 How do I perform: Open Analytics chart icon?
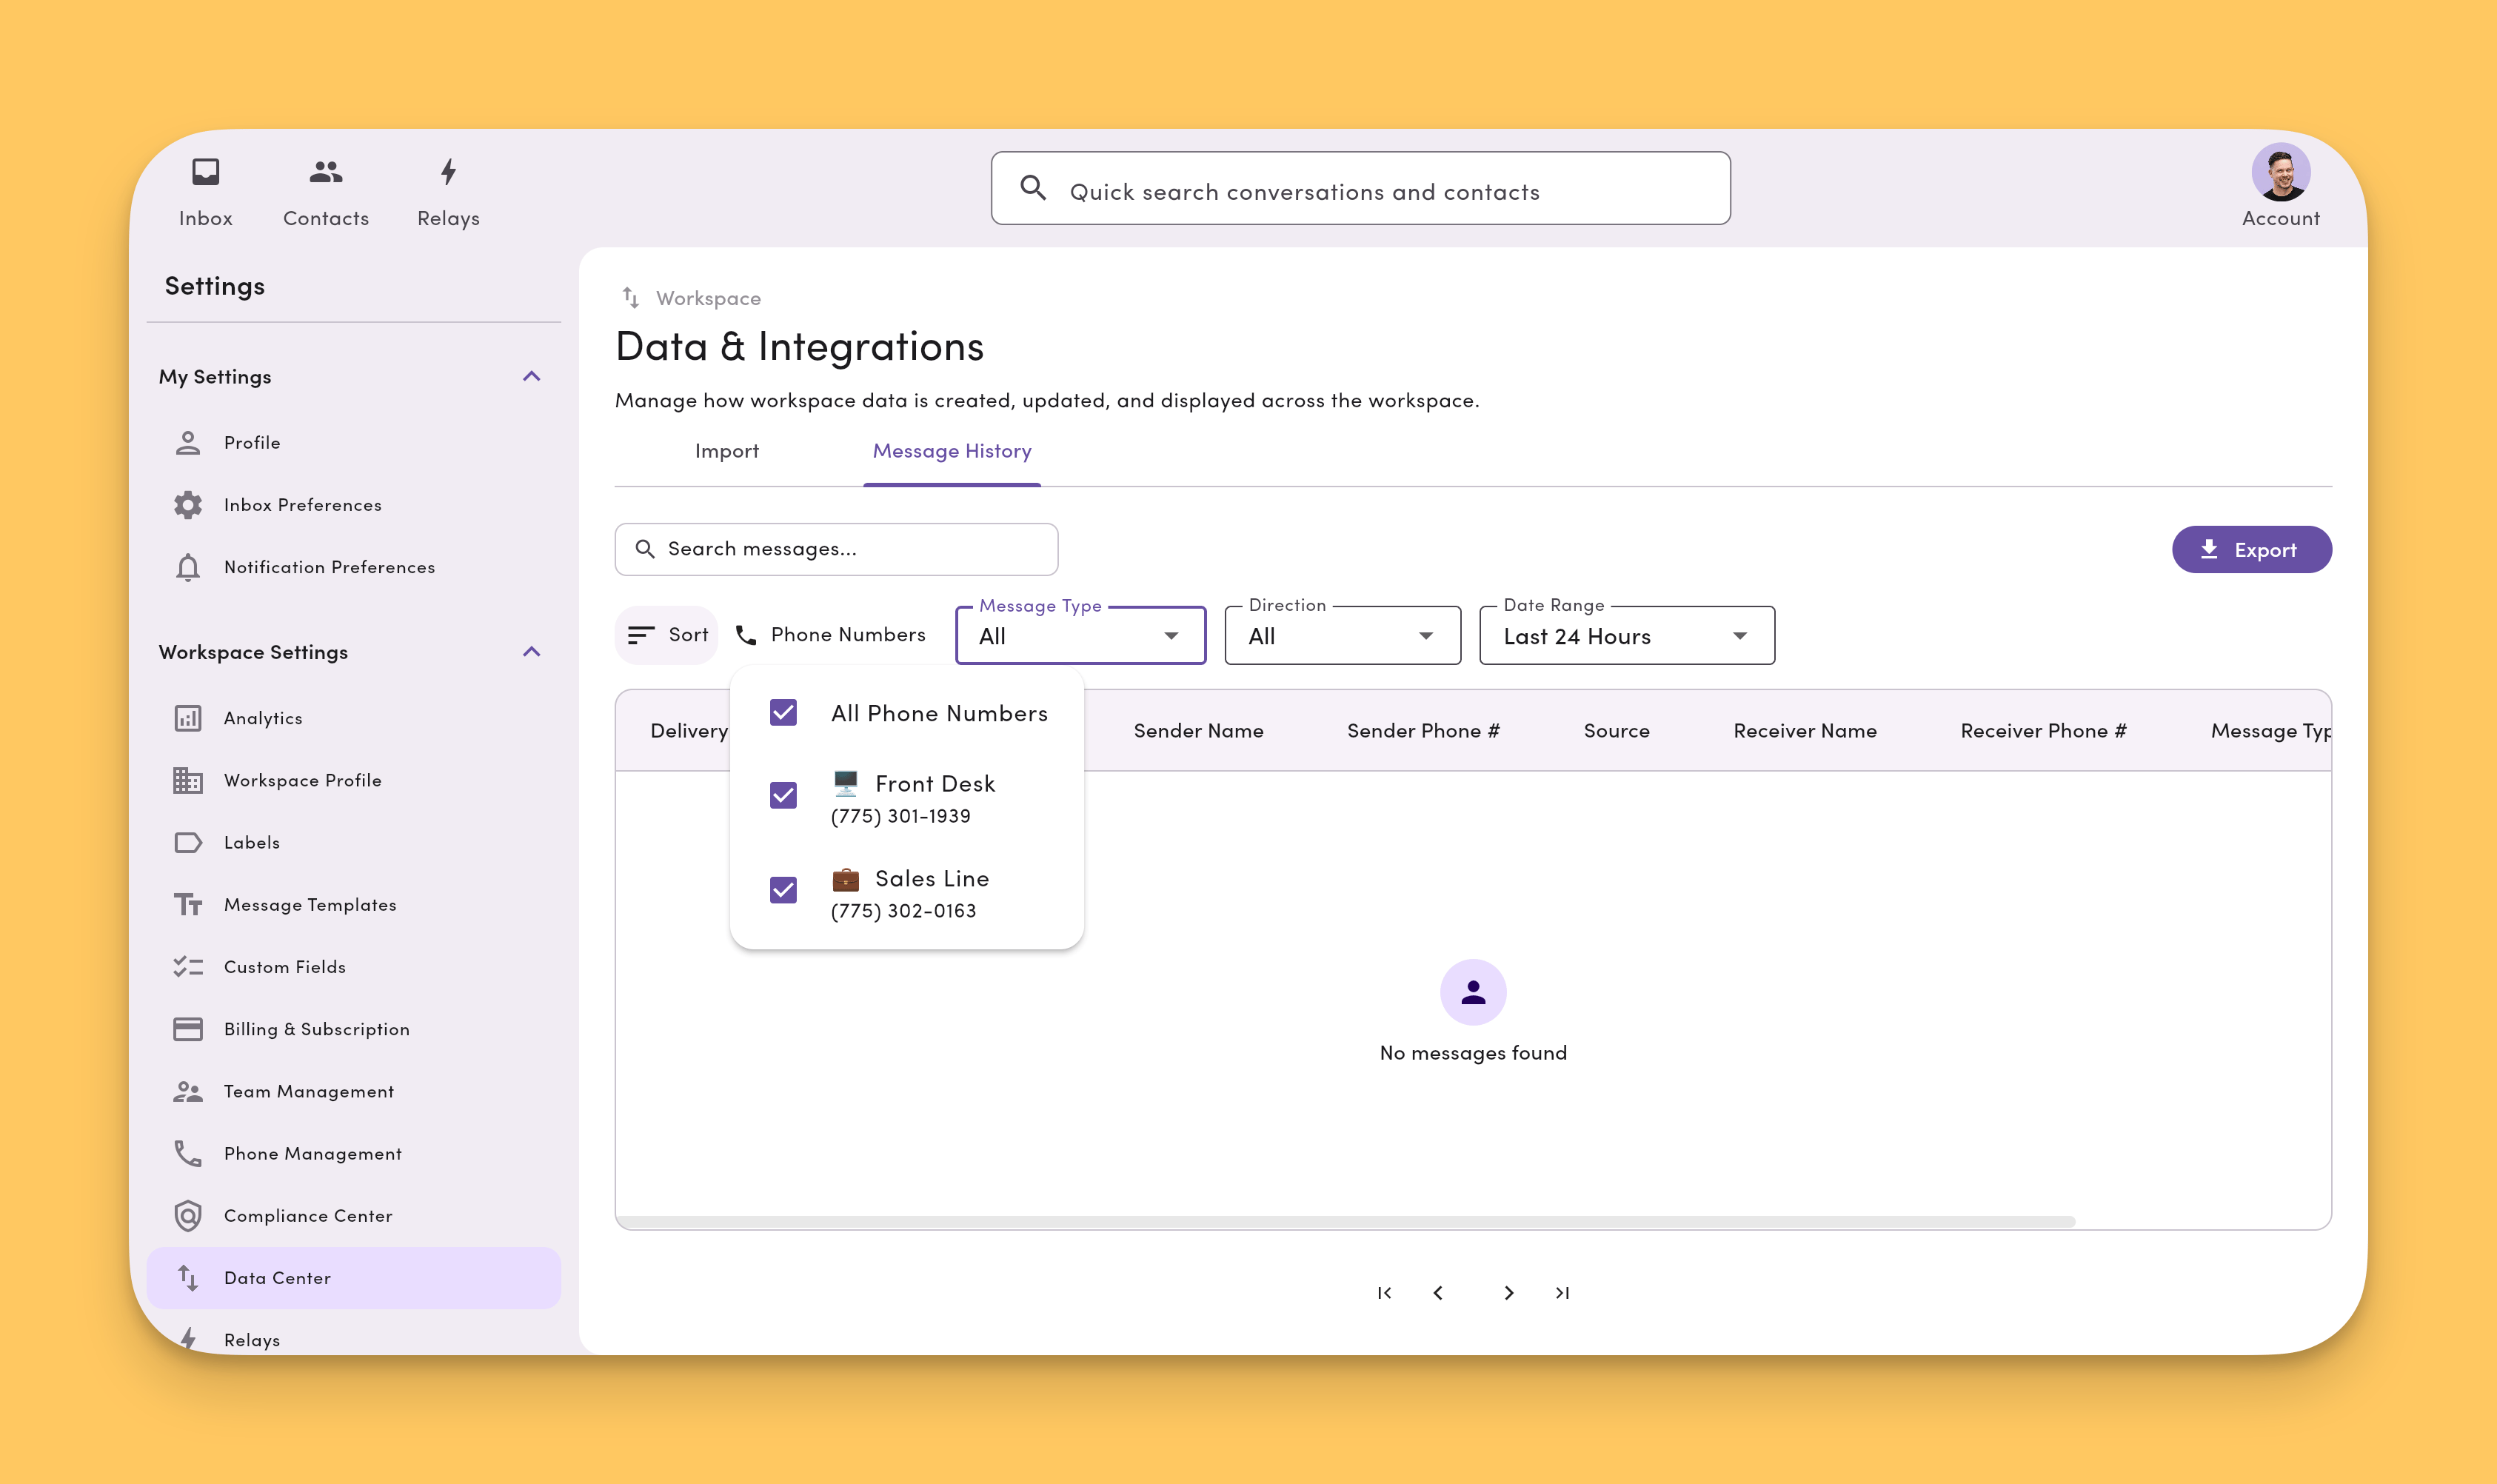coord(188,718)
